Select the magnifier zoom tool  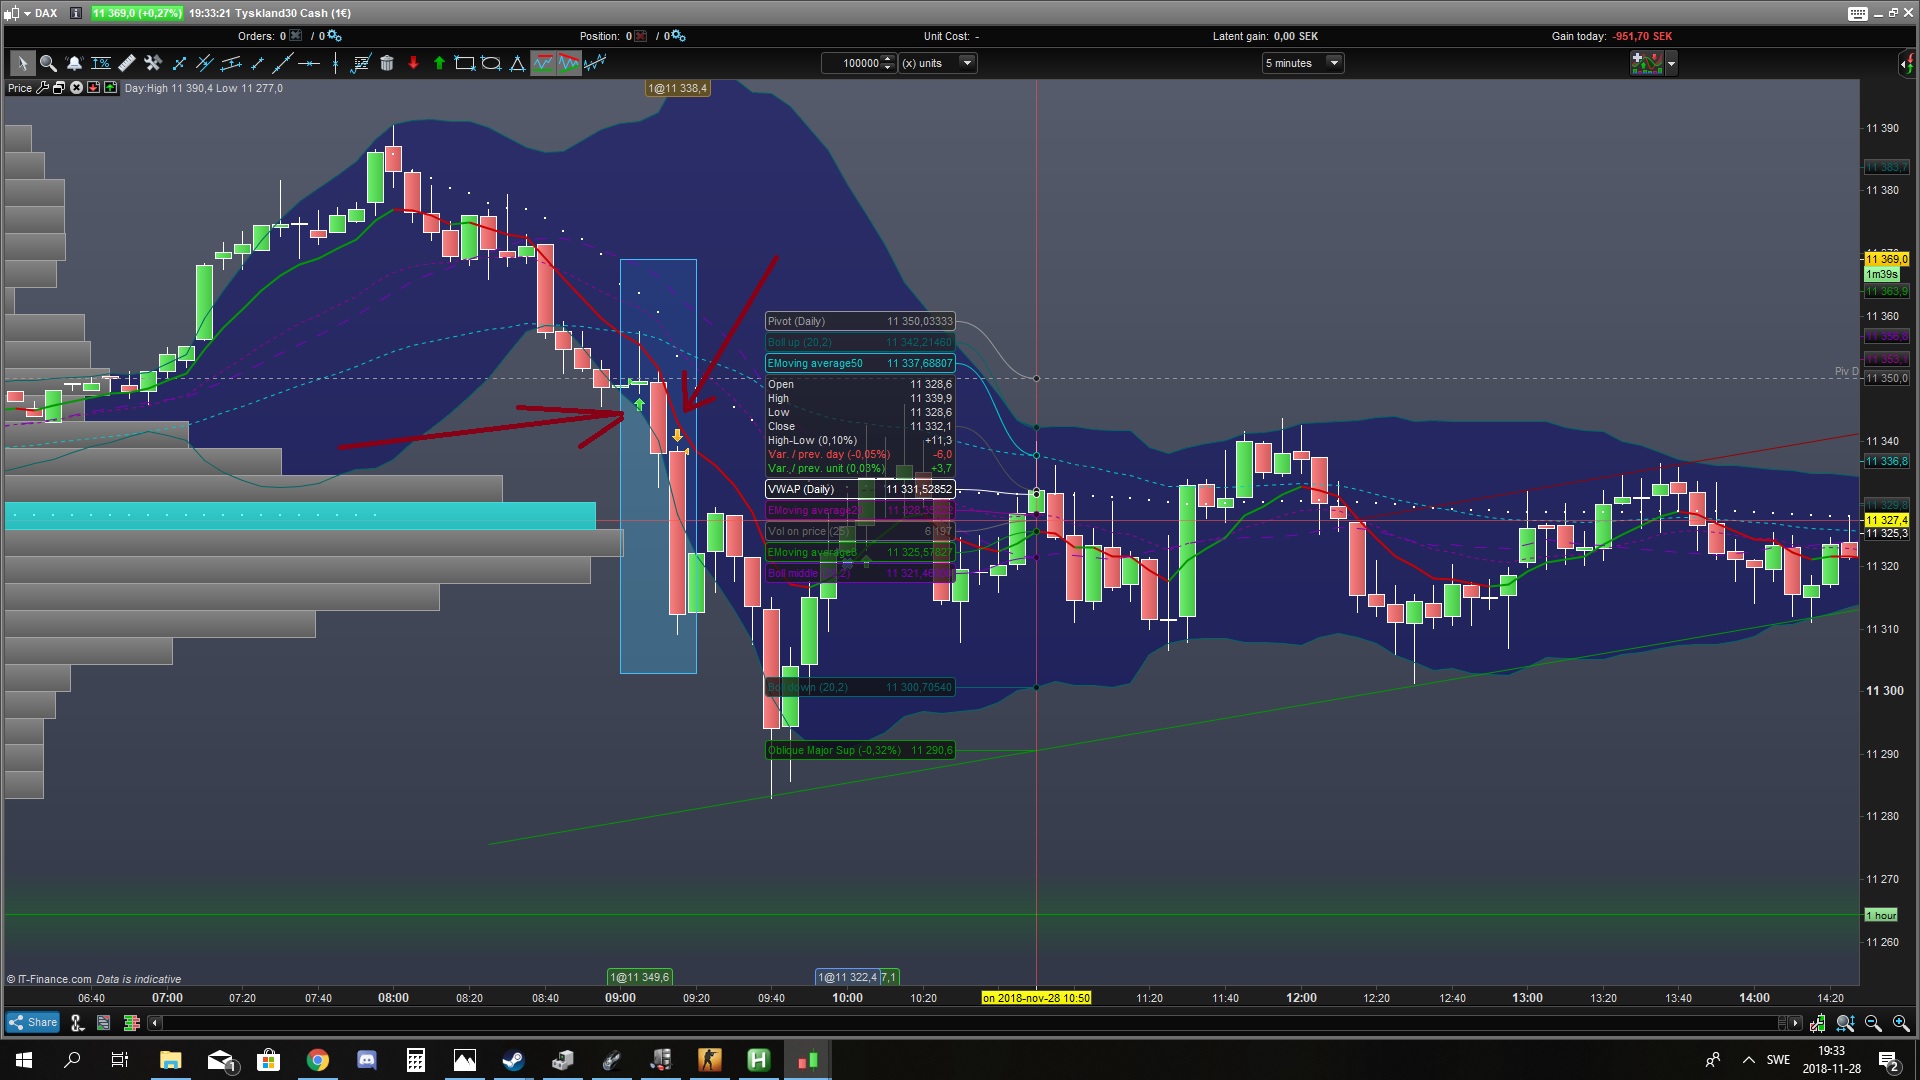click(47, 63)
